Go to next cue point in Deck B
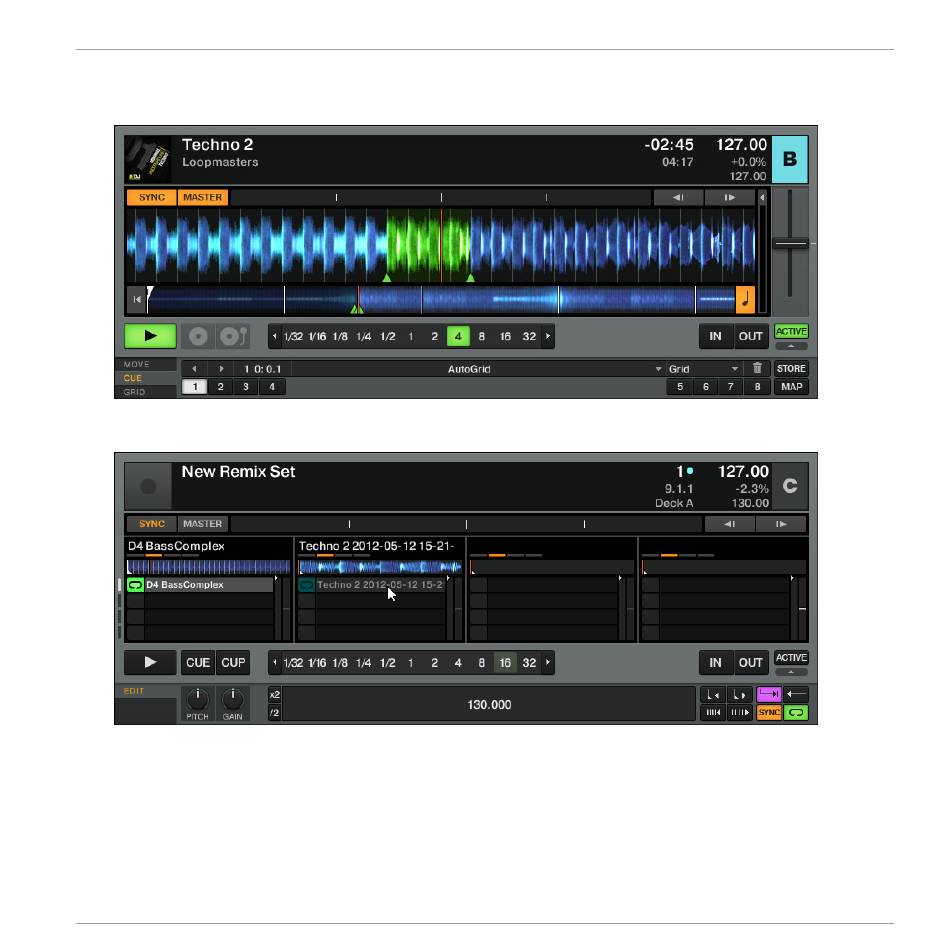Image resolution: width=950 pixels, height=951 pixels. [x=221, y=369]
